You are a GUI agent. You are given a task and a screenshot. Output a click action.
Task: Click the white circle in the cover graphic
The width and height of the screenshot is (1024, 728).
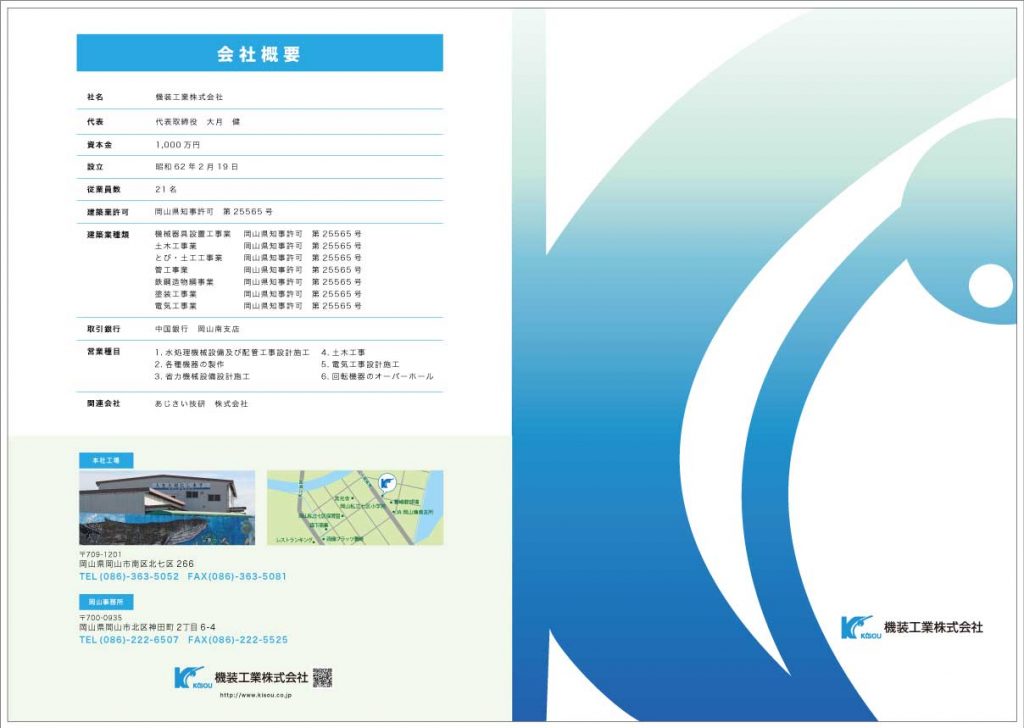point(991,287)
